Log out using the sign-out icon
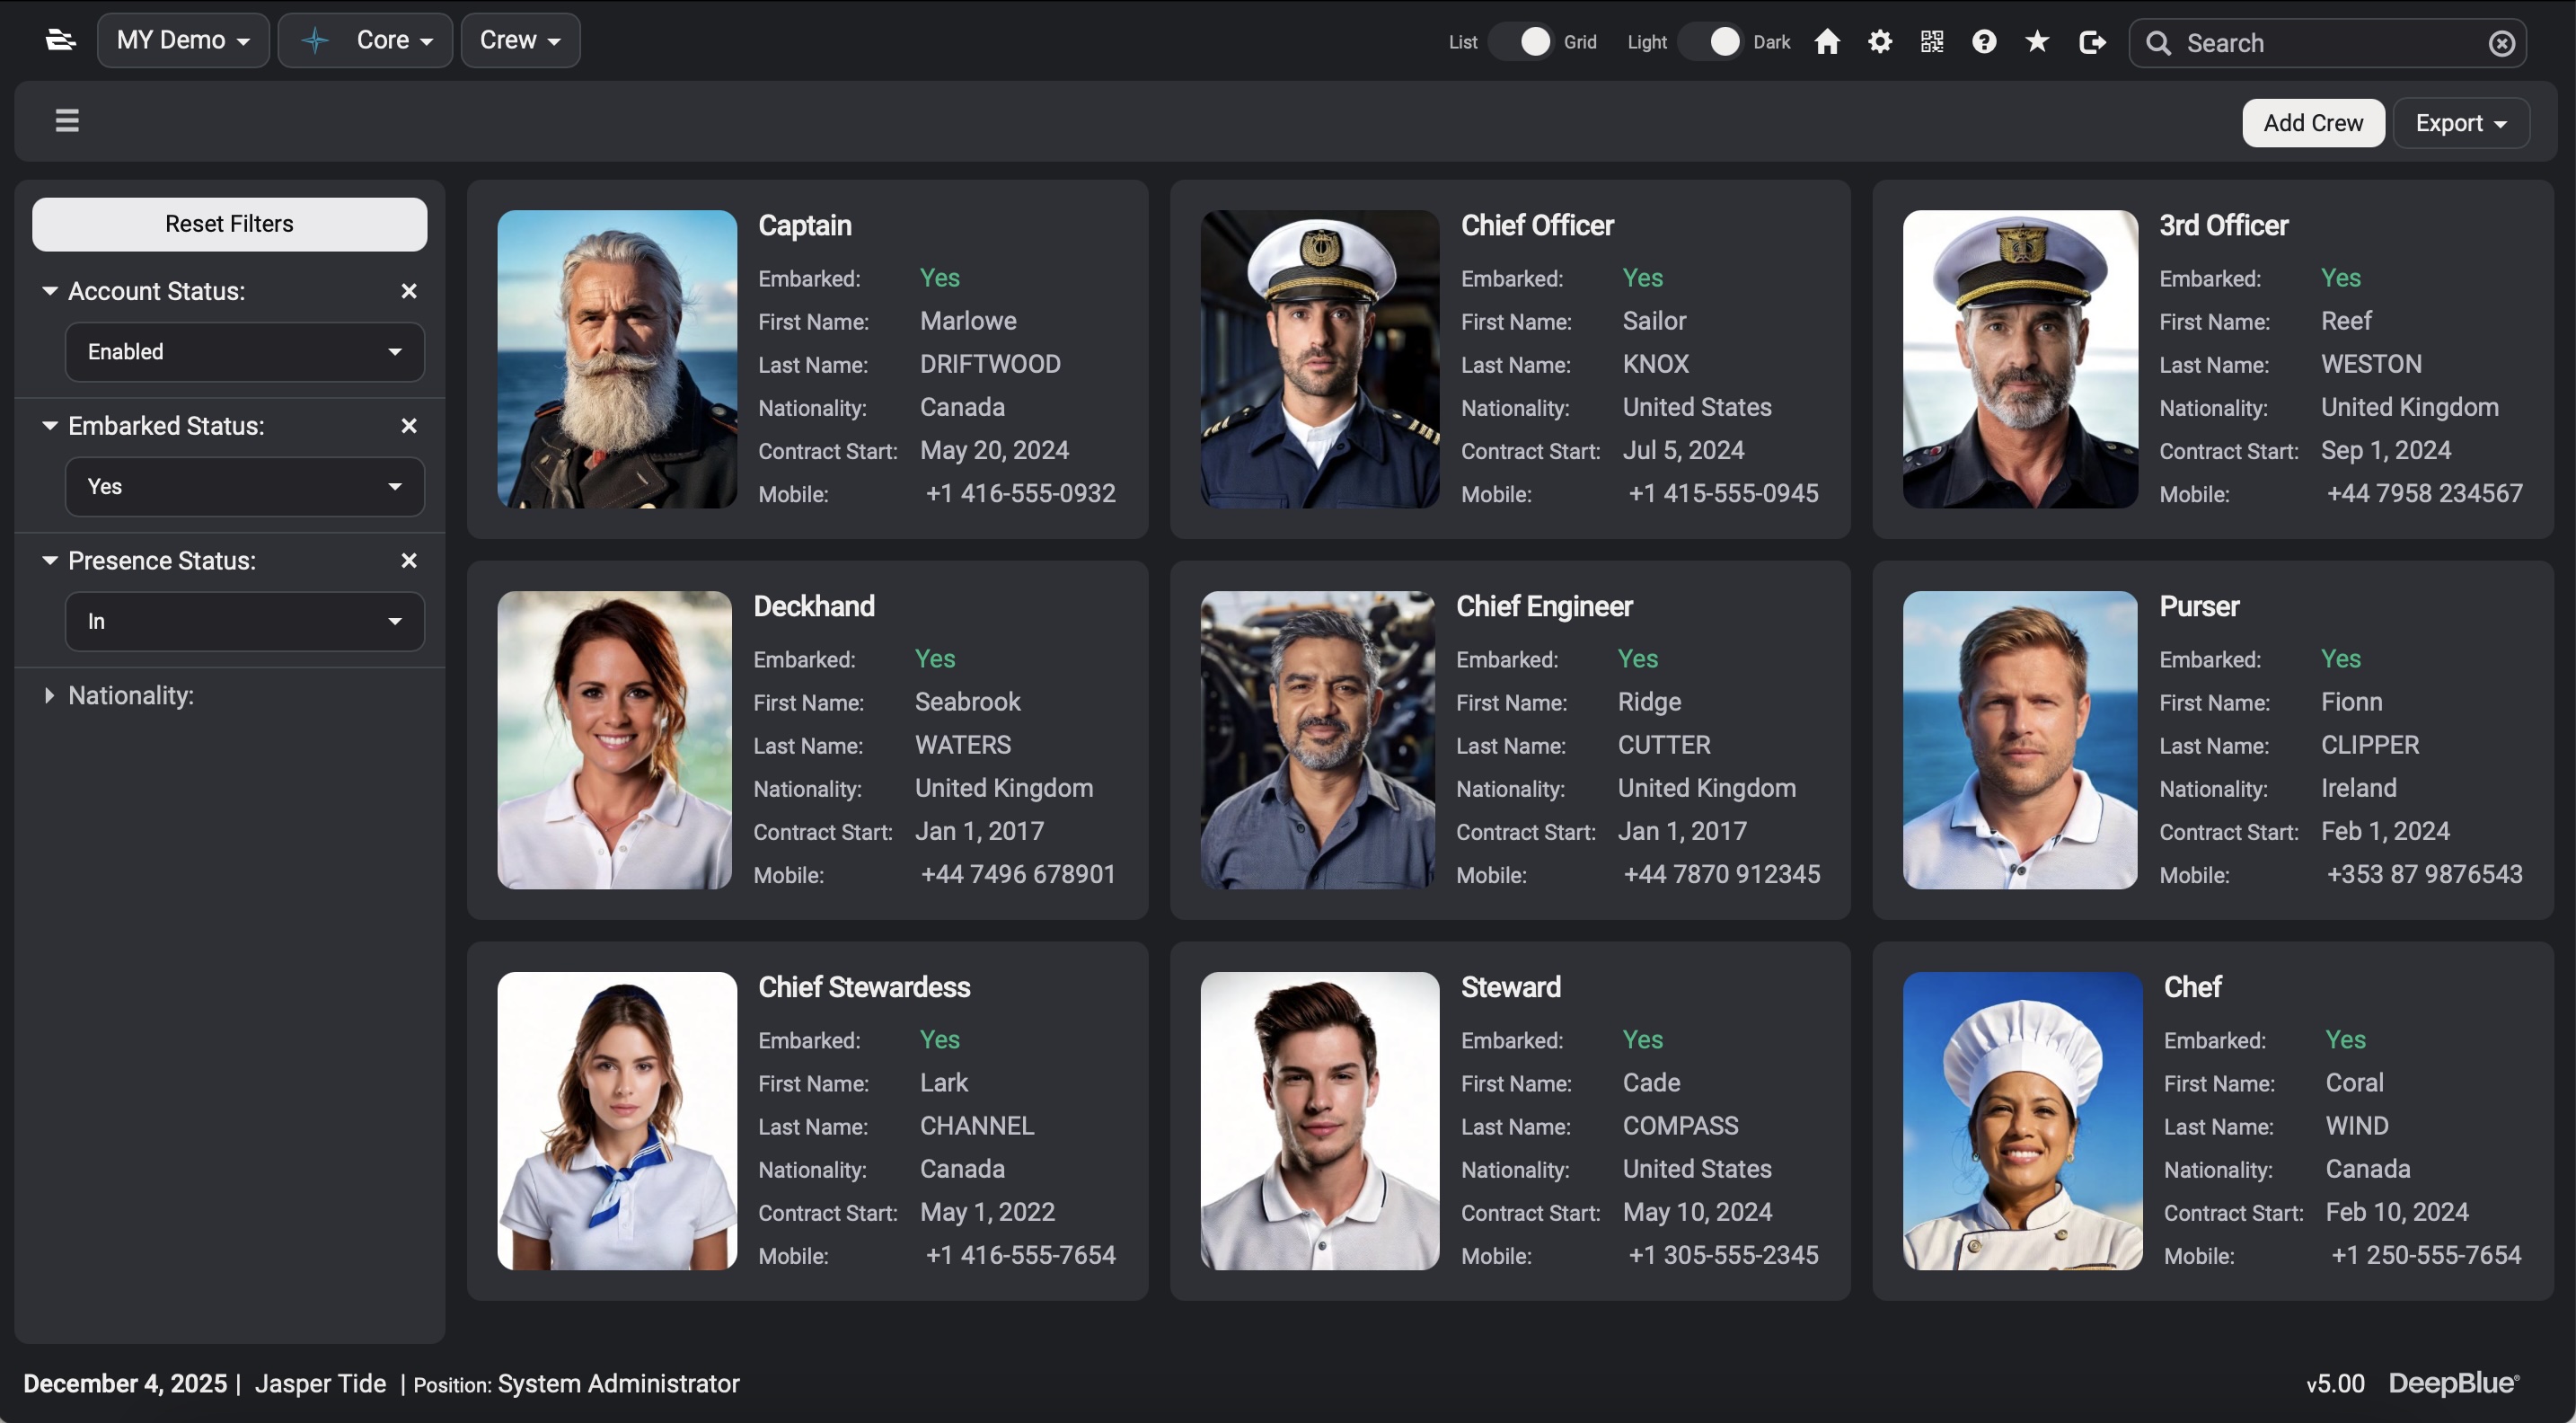 [2092, 42]
